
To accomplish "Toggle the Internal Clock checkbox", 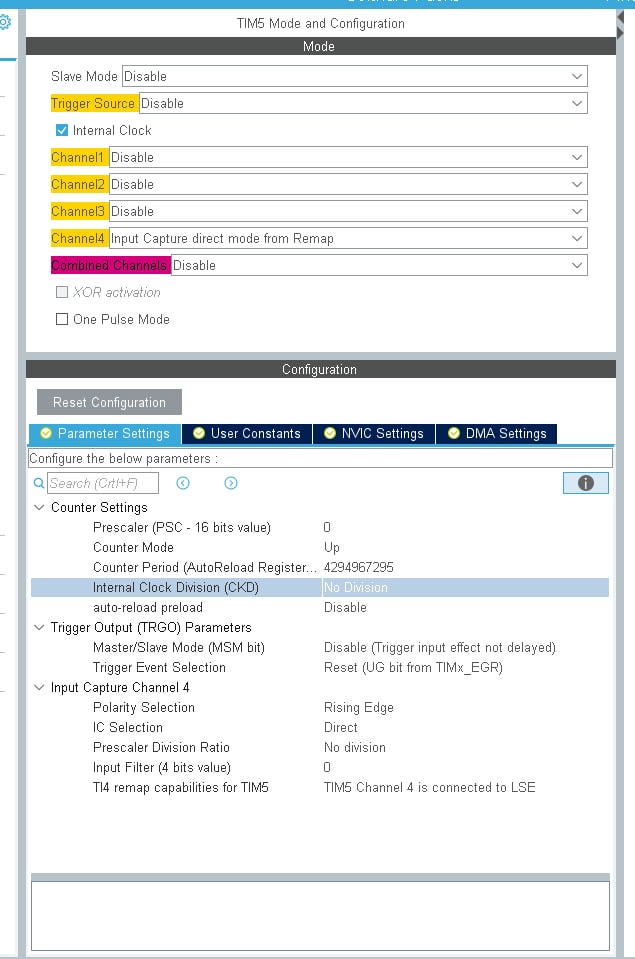I will pos(62,130).
